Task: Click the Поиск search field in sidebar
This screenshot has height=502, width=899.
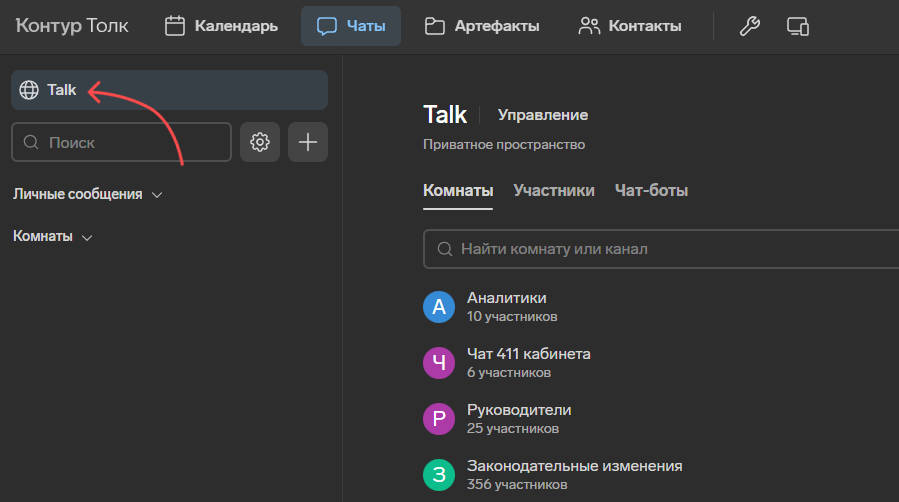Action: coord(122,142)
